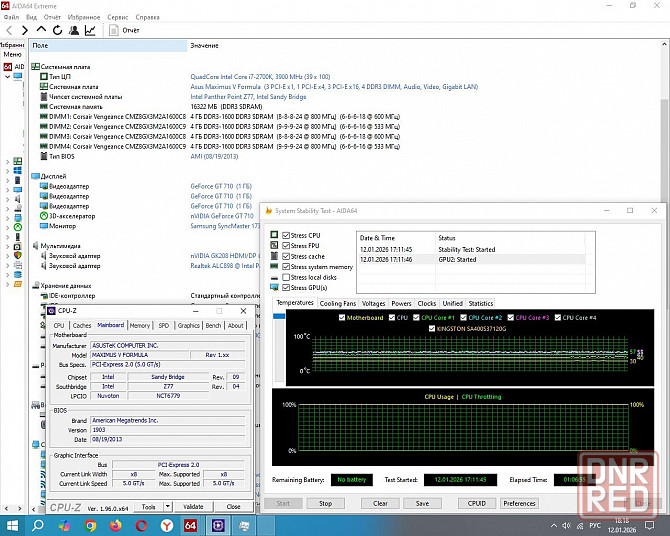Enable the Stress local disks checkbox
Viewport: 670px width, 536px height.
[286, 277]
